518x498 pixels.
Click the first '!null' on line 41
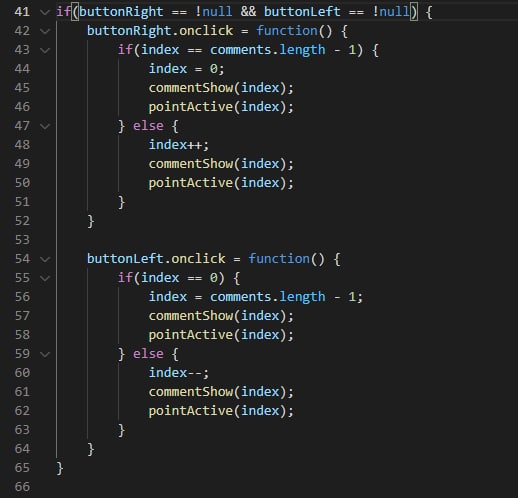[x=214, y=12]
